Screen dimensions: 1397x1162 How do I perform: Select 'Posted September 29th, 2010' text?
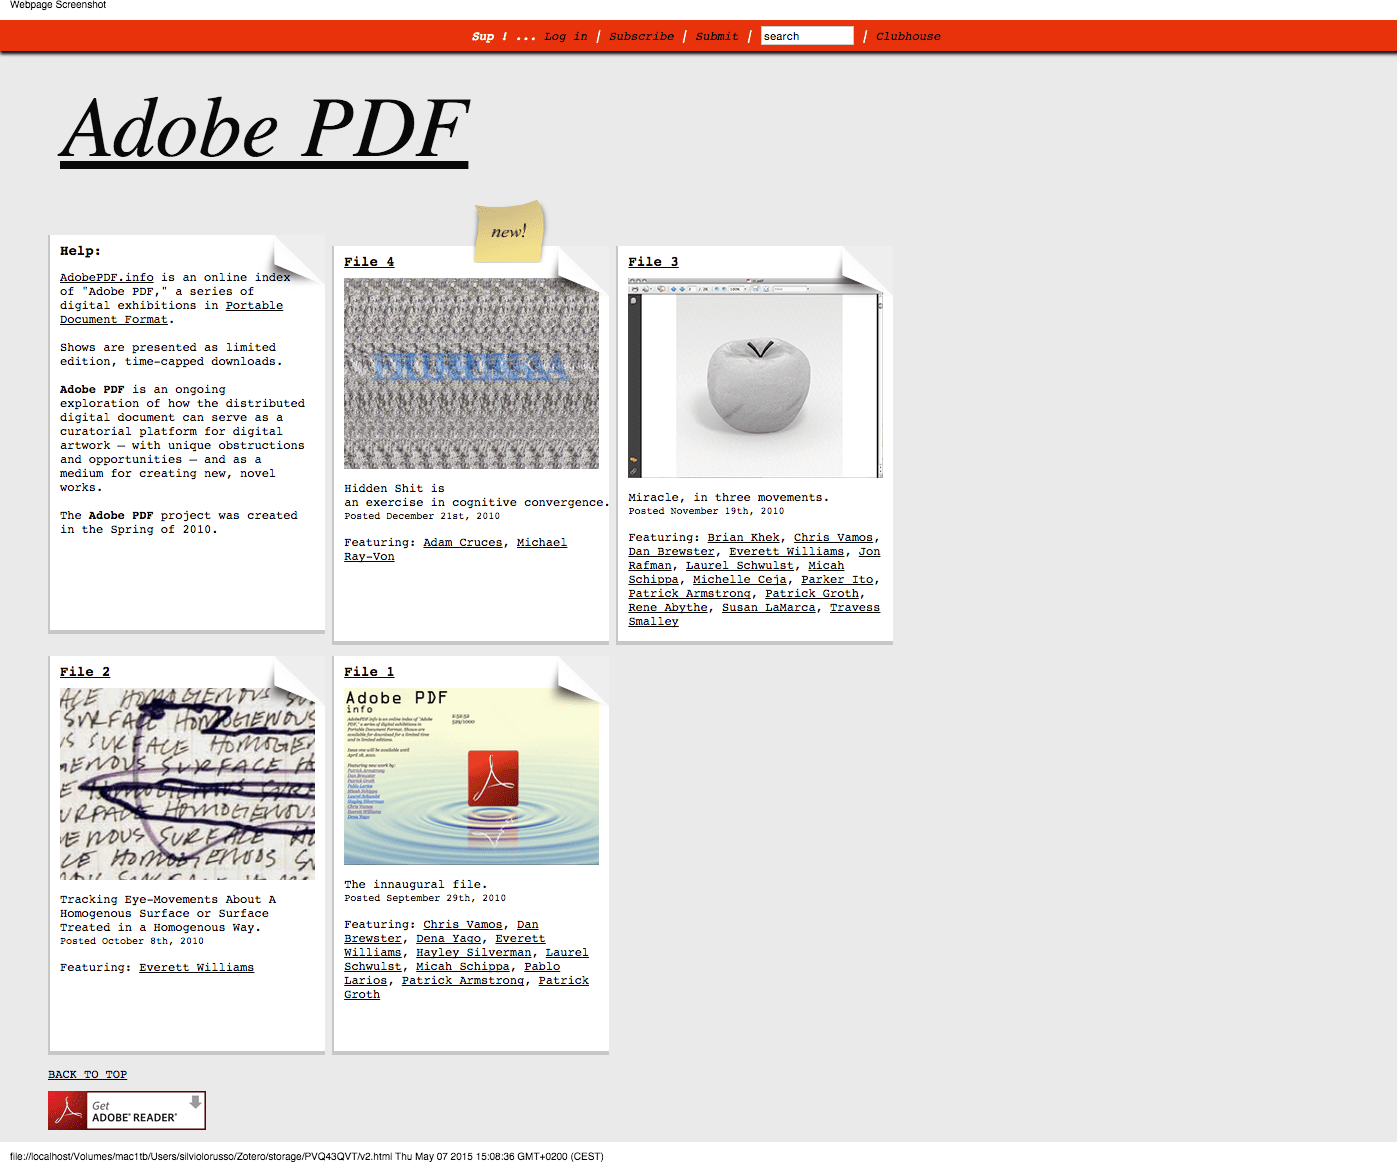coord(425,898)
